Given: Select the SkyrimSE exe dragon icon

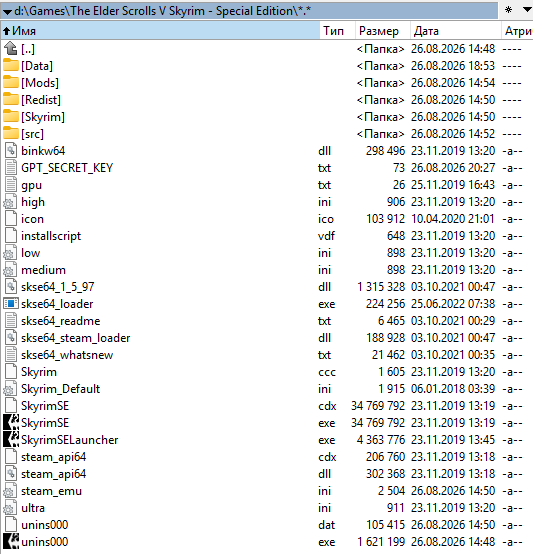Looking at the screenshot, I should click(x=11, y=423).
